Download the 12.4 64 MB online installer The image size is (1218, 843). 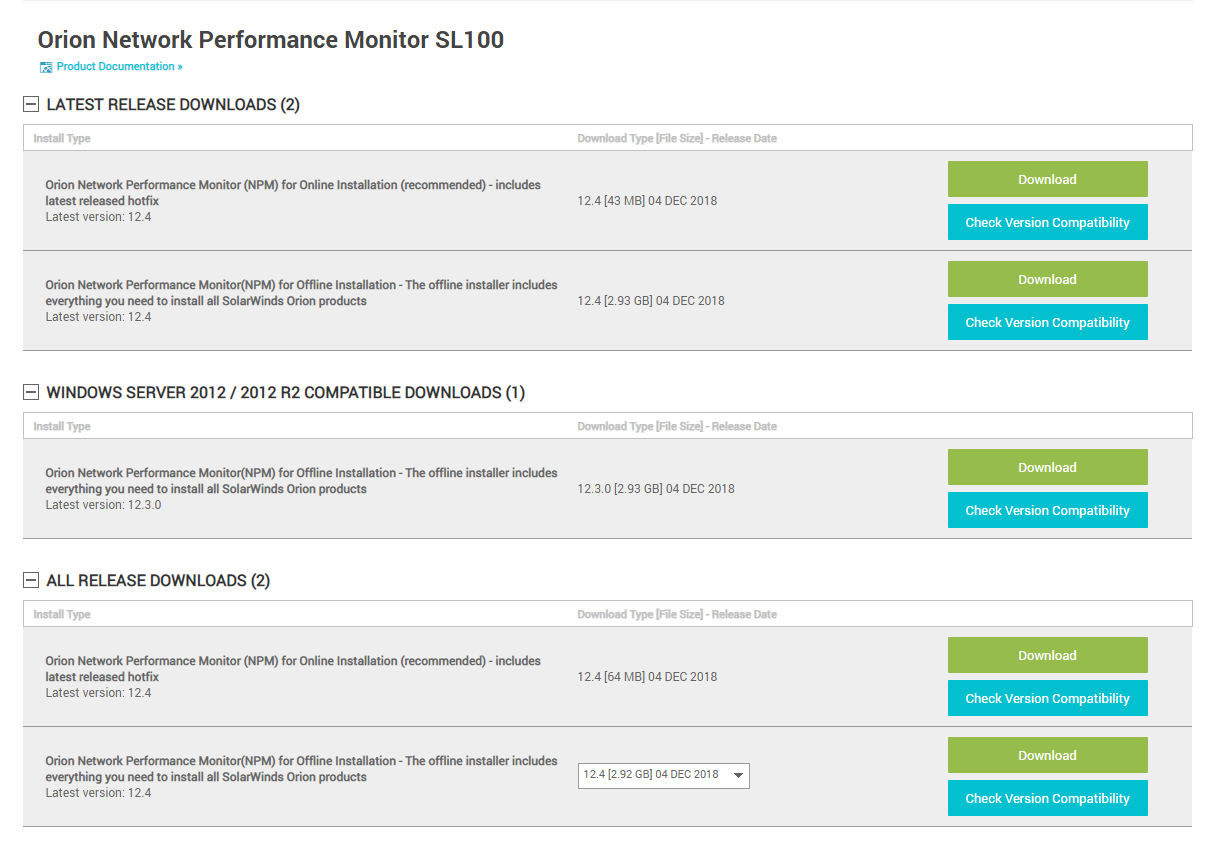tap(1047, 655)
